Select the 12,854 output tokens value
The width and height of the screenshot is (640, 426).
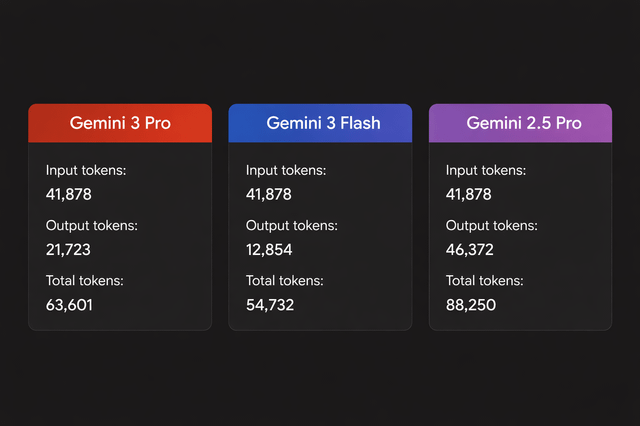coord(269,249)
